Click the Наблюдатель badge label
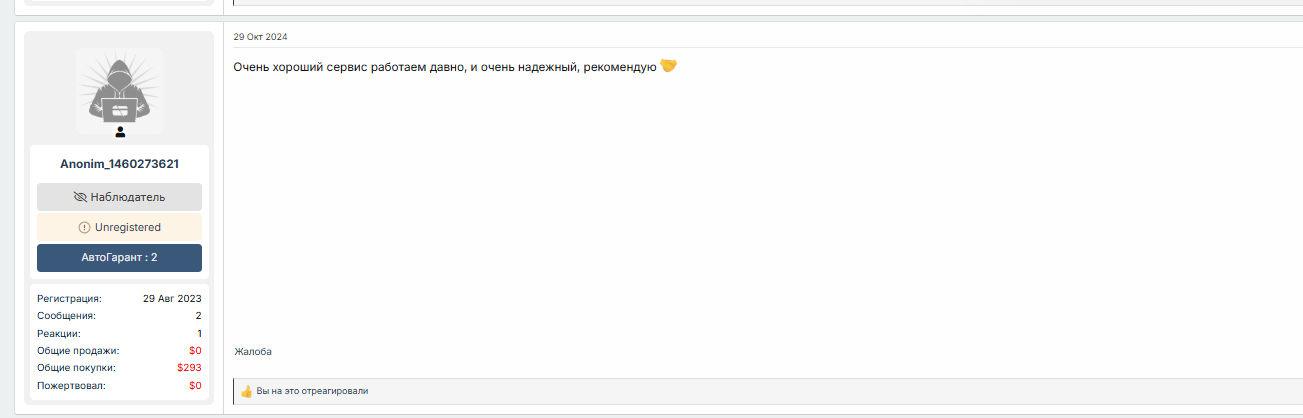Image resolution: width=1303 pixels, height=418 pixels. (x=128, y=197)
